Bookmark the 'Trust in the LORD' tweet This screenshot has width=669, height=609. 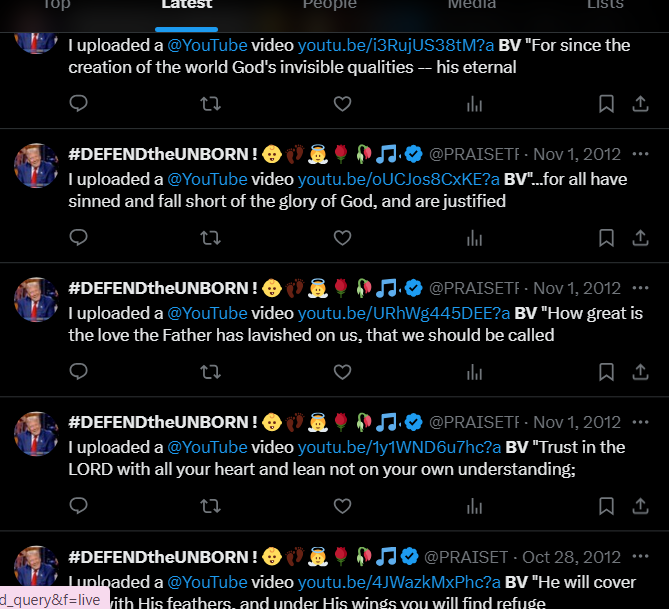[x=606, y=506]
